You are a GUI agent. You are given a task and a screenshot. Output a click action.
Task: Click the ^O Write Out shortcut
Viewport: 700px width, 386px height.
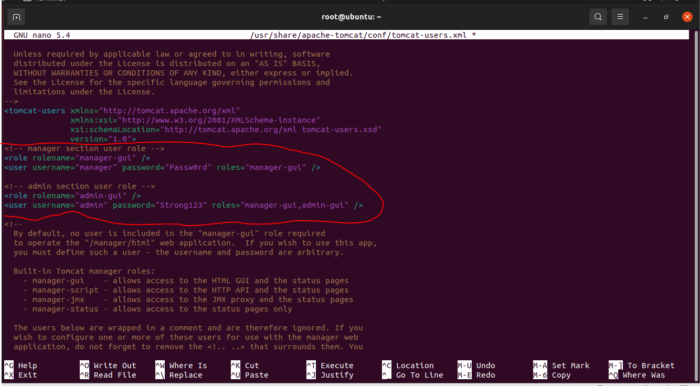point(108,365)
